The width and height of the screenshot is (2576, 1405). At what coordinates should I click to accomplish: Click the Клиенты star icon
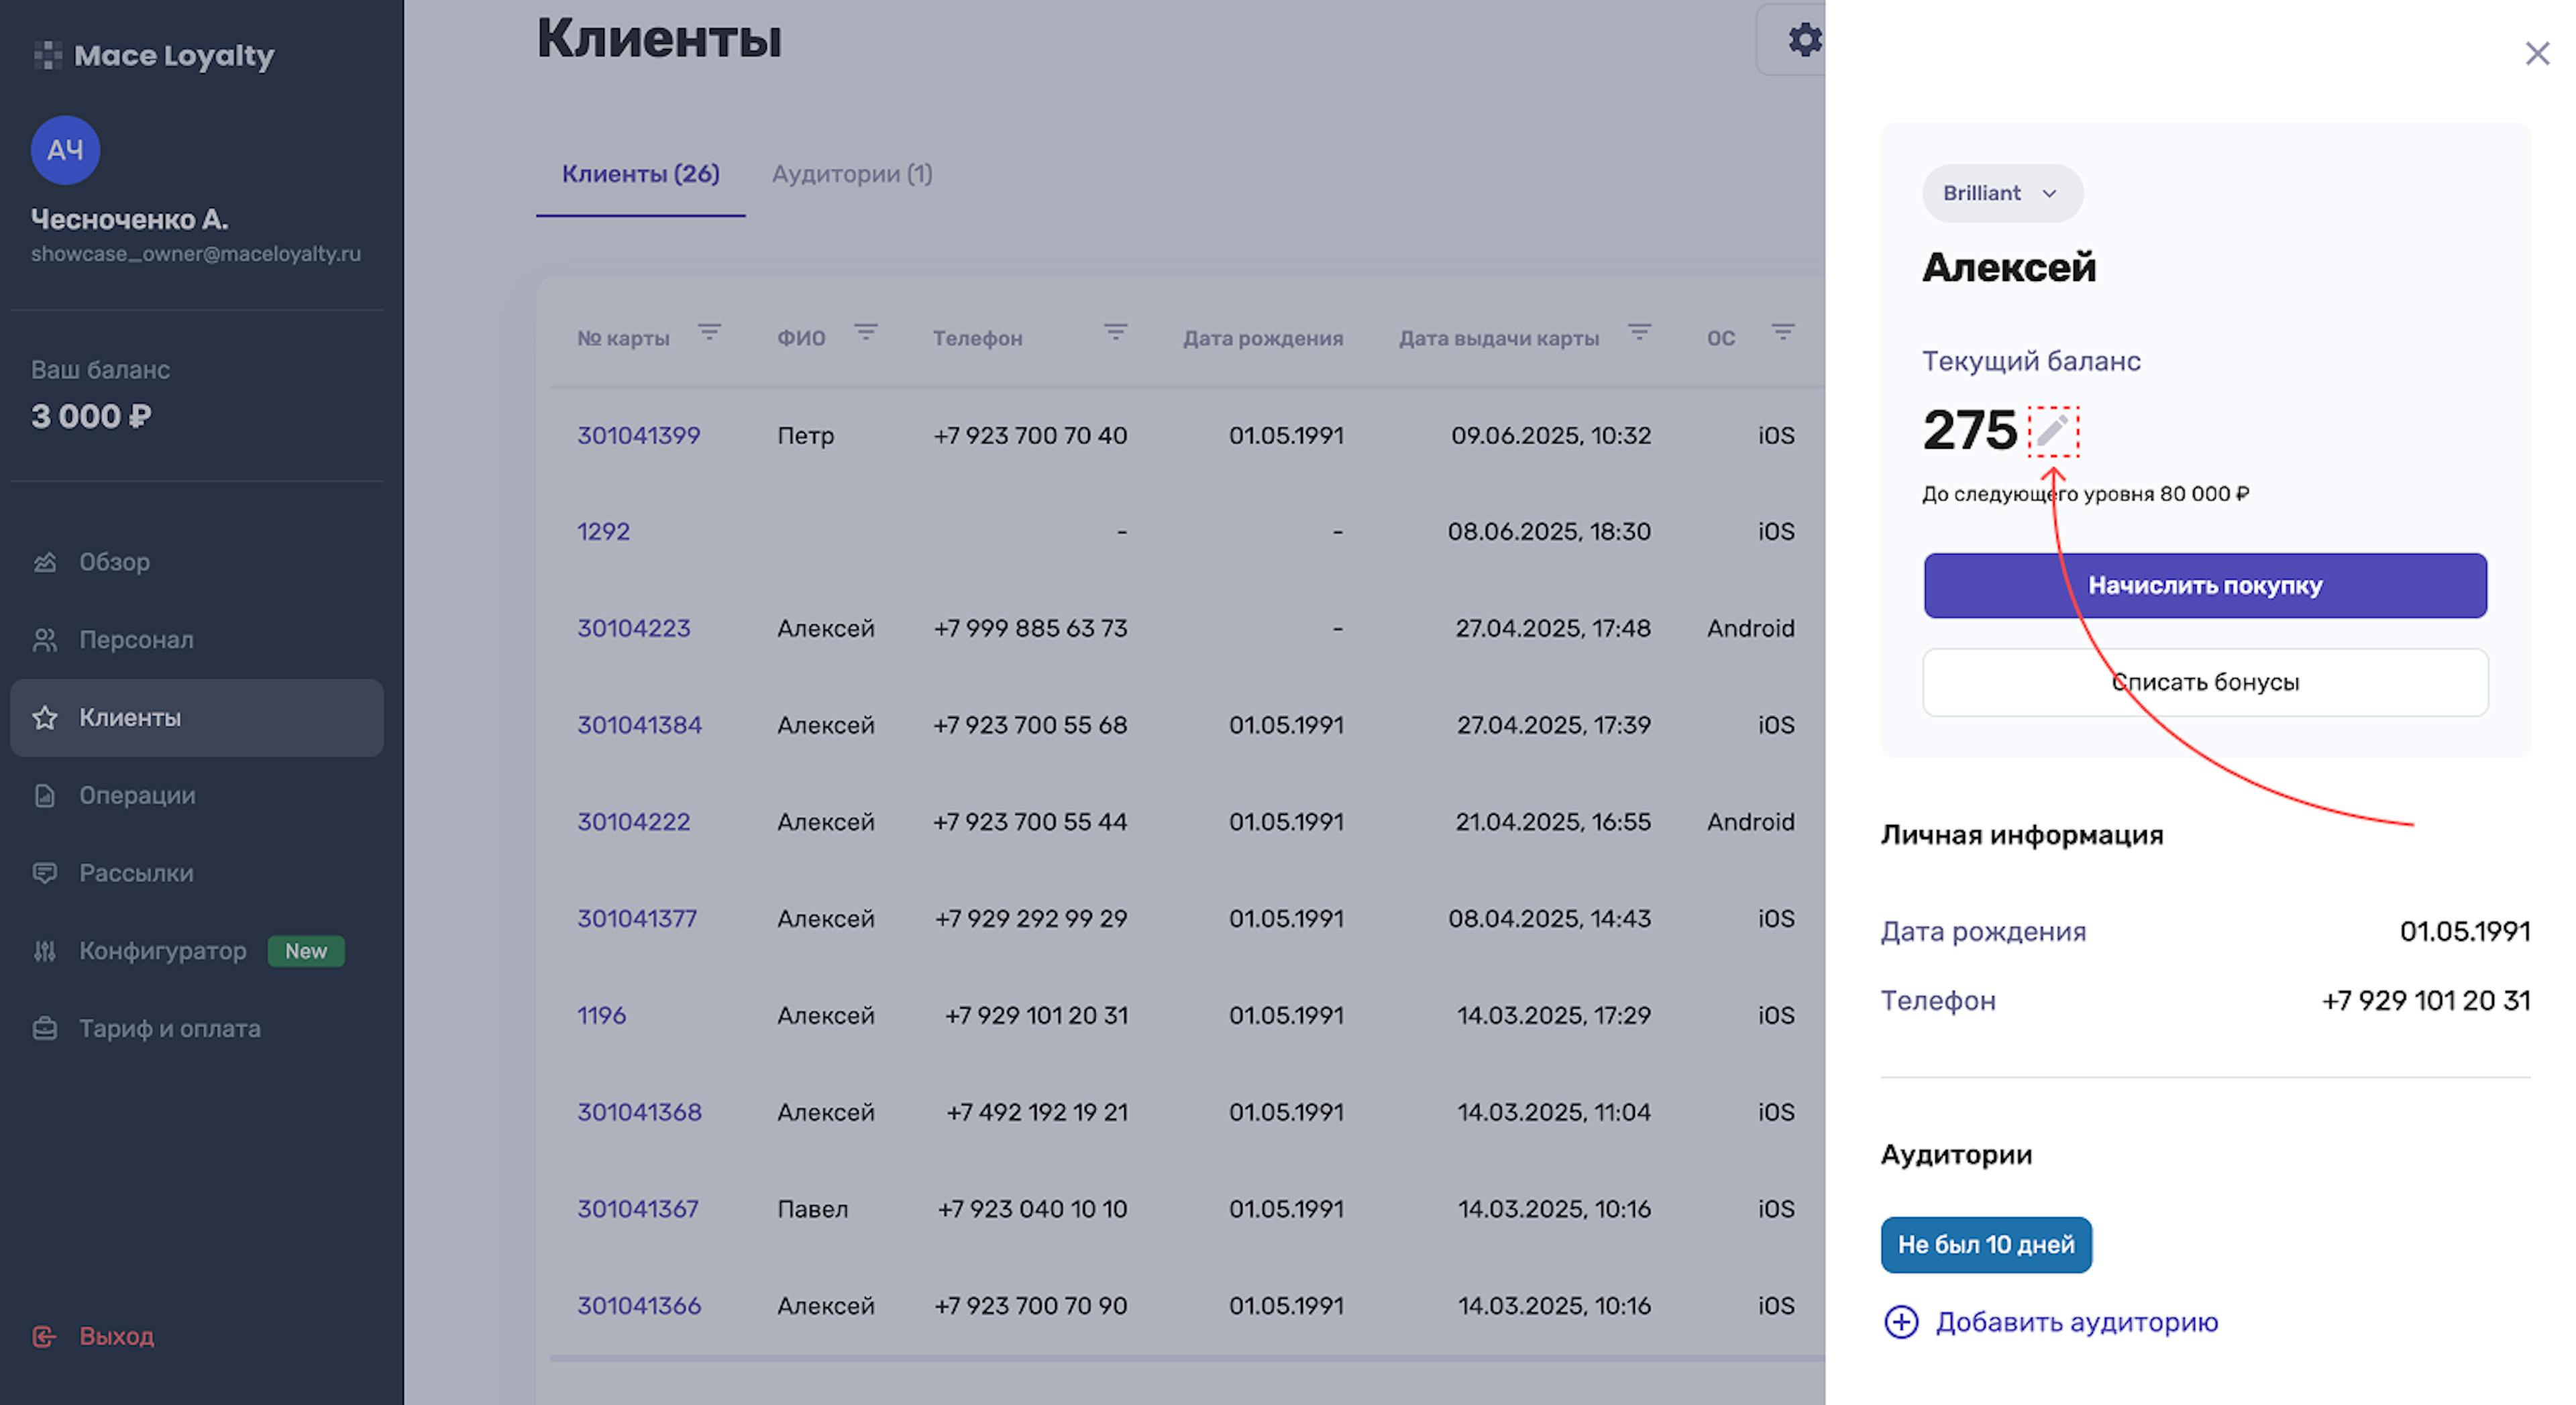coord(45,718)
